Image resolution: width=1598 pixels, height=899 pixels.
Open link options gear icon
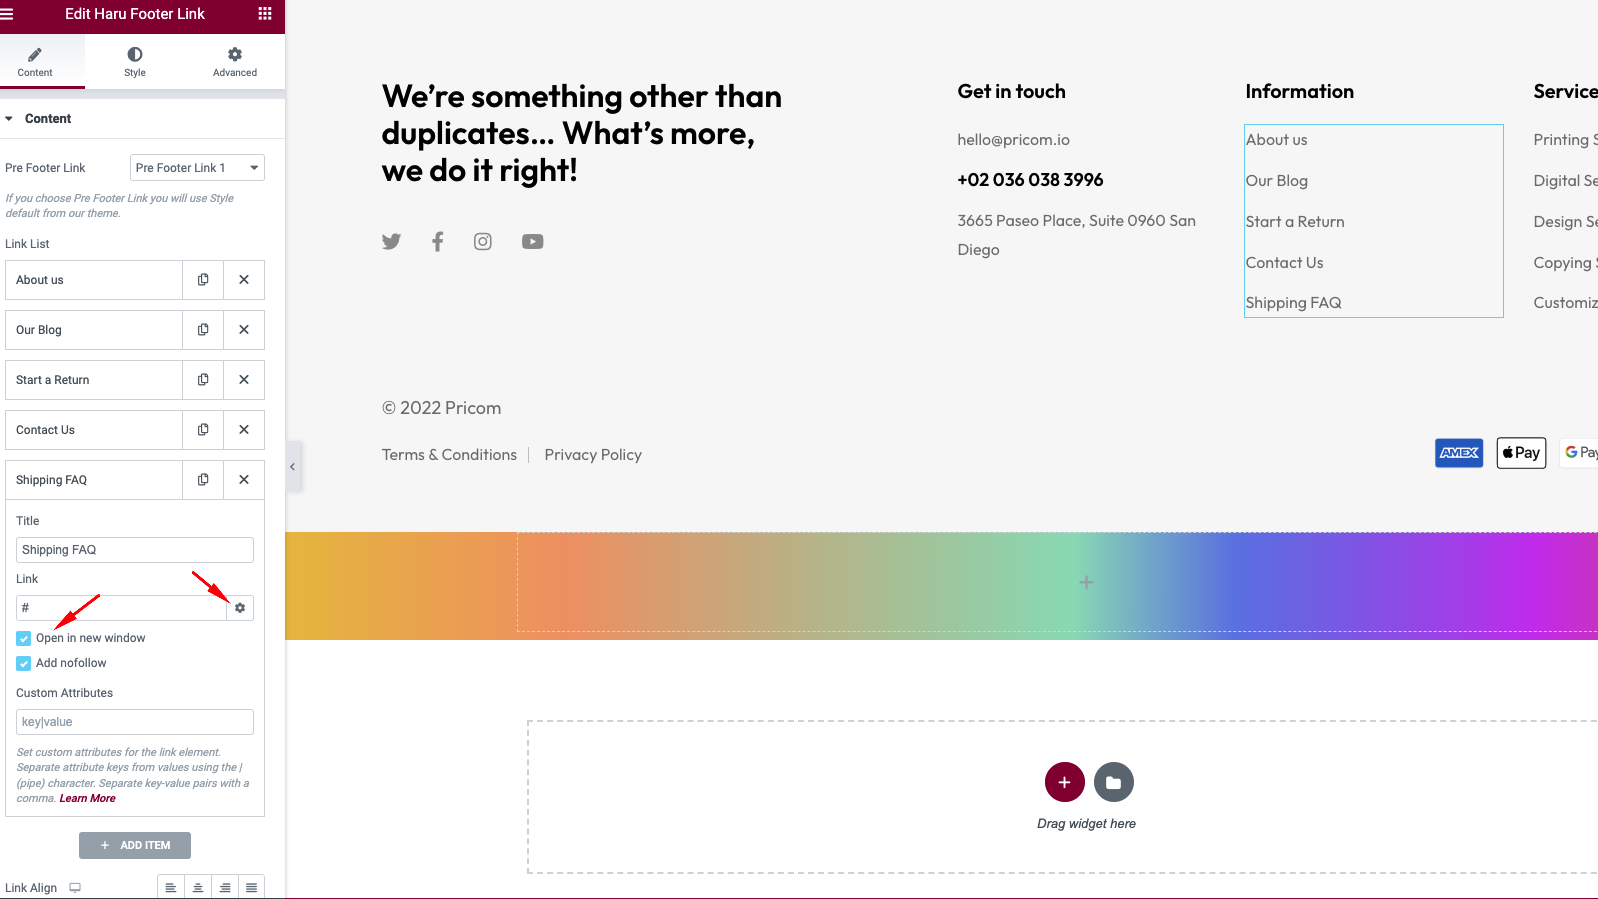point(240,608)
